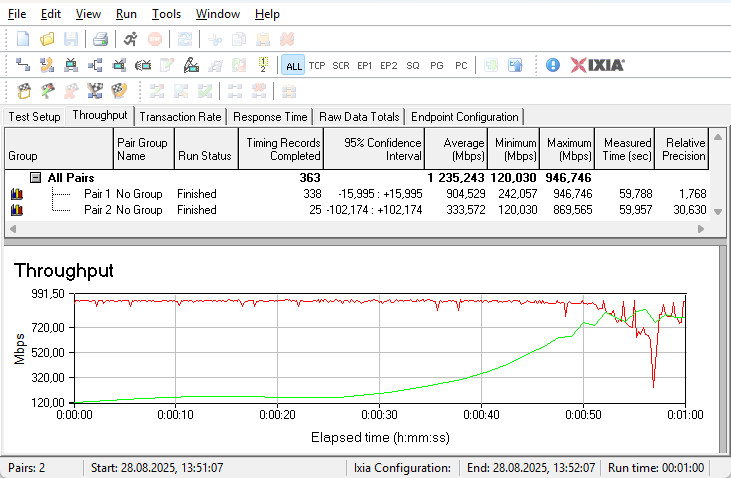731x478 pixels.
Task: Switch to the Response Time tab
Action: click(270, 117)
